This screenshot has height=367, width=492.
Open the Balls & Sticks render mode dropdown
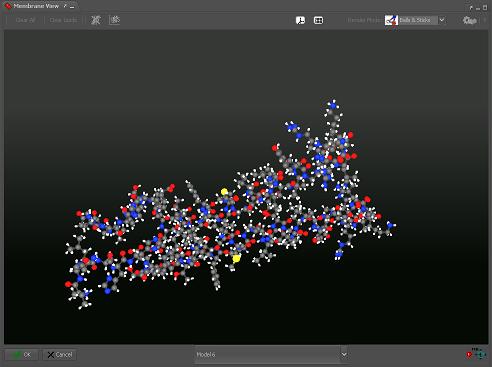[442, 20]
